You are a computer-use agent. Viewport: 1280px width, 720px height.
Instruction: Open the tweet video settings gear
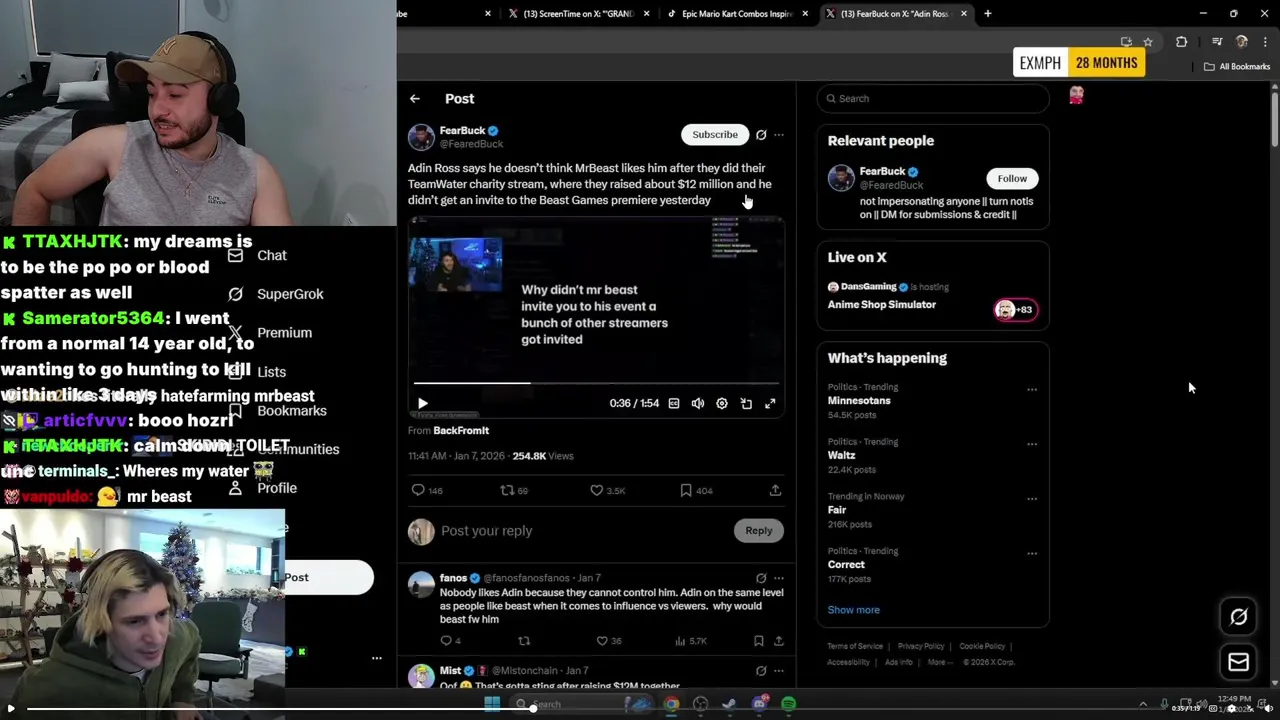(x=722, y=403)
